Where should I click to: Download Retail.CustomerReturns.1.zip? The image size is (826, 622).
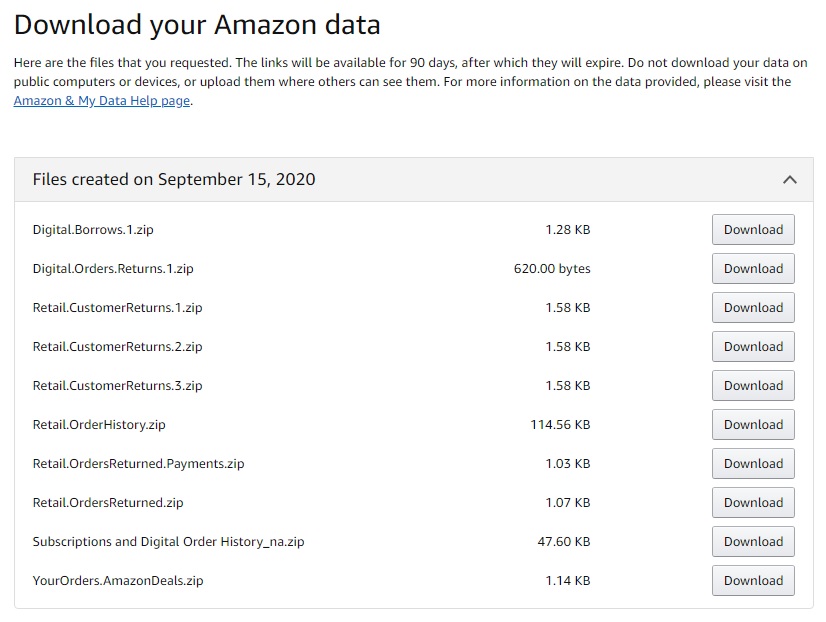[x=752, y=307]
